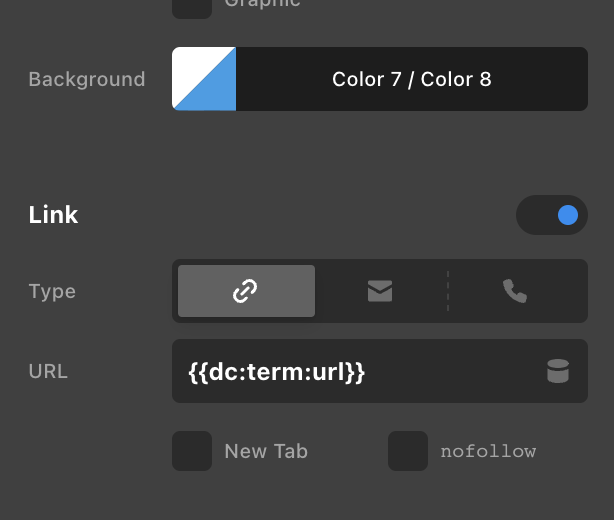The image size is (614, 520).
Task: Click the Type control label
Action: click(x=52, y=291)
